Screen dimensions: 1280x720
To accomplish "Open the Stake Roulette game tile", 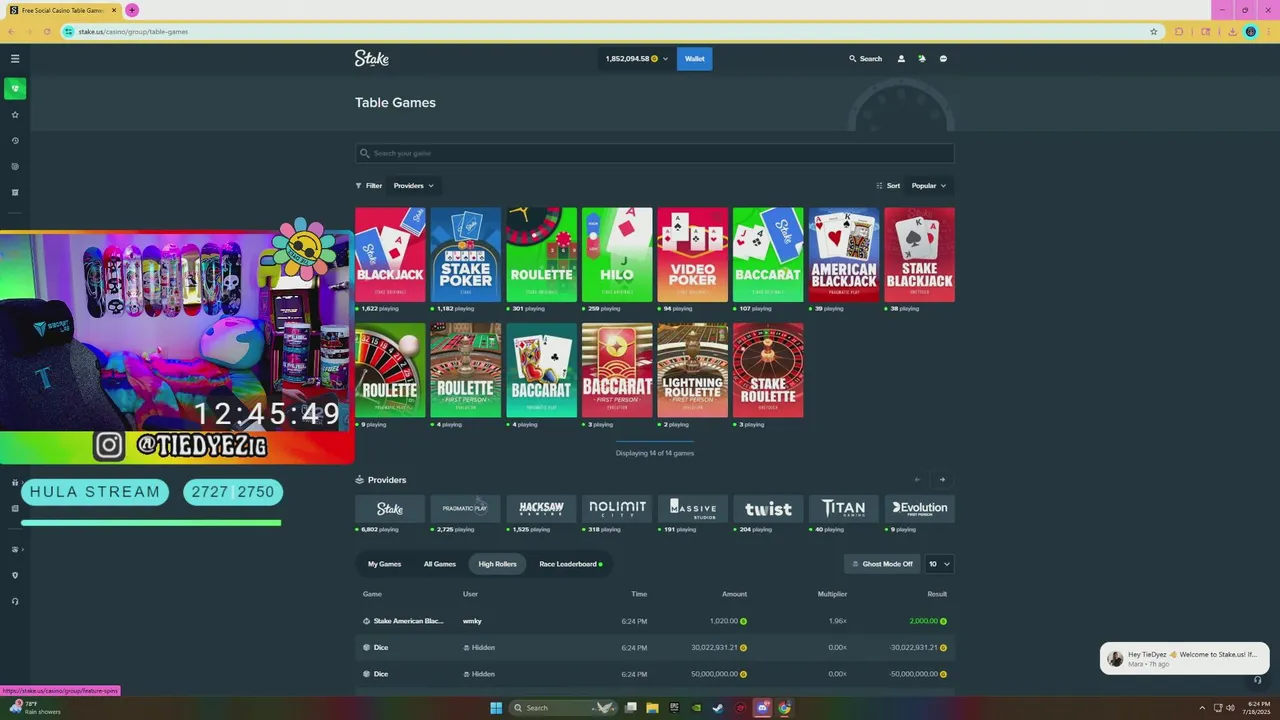I will 768,370.
